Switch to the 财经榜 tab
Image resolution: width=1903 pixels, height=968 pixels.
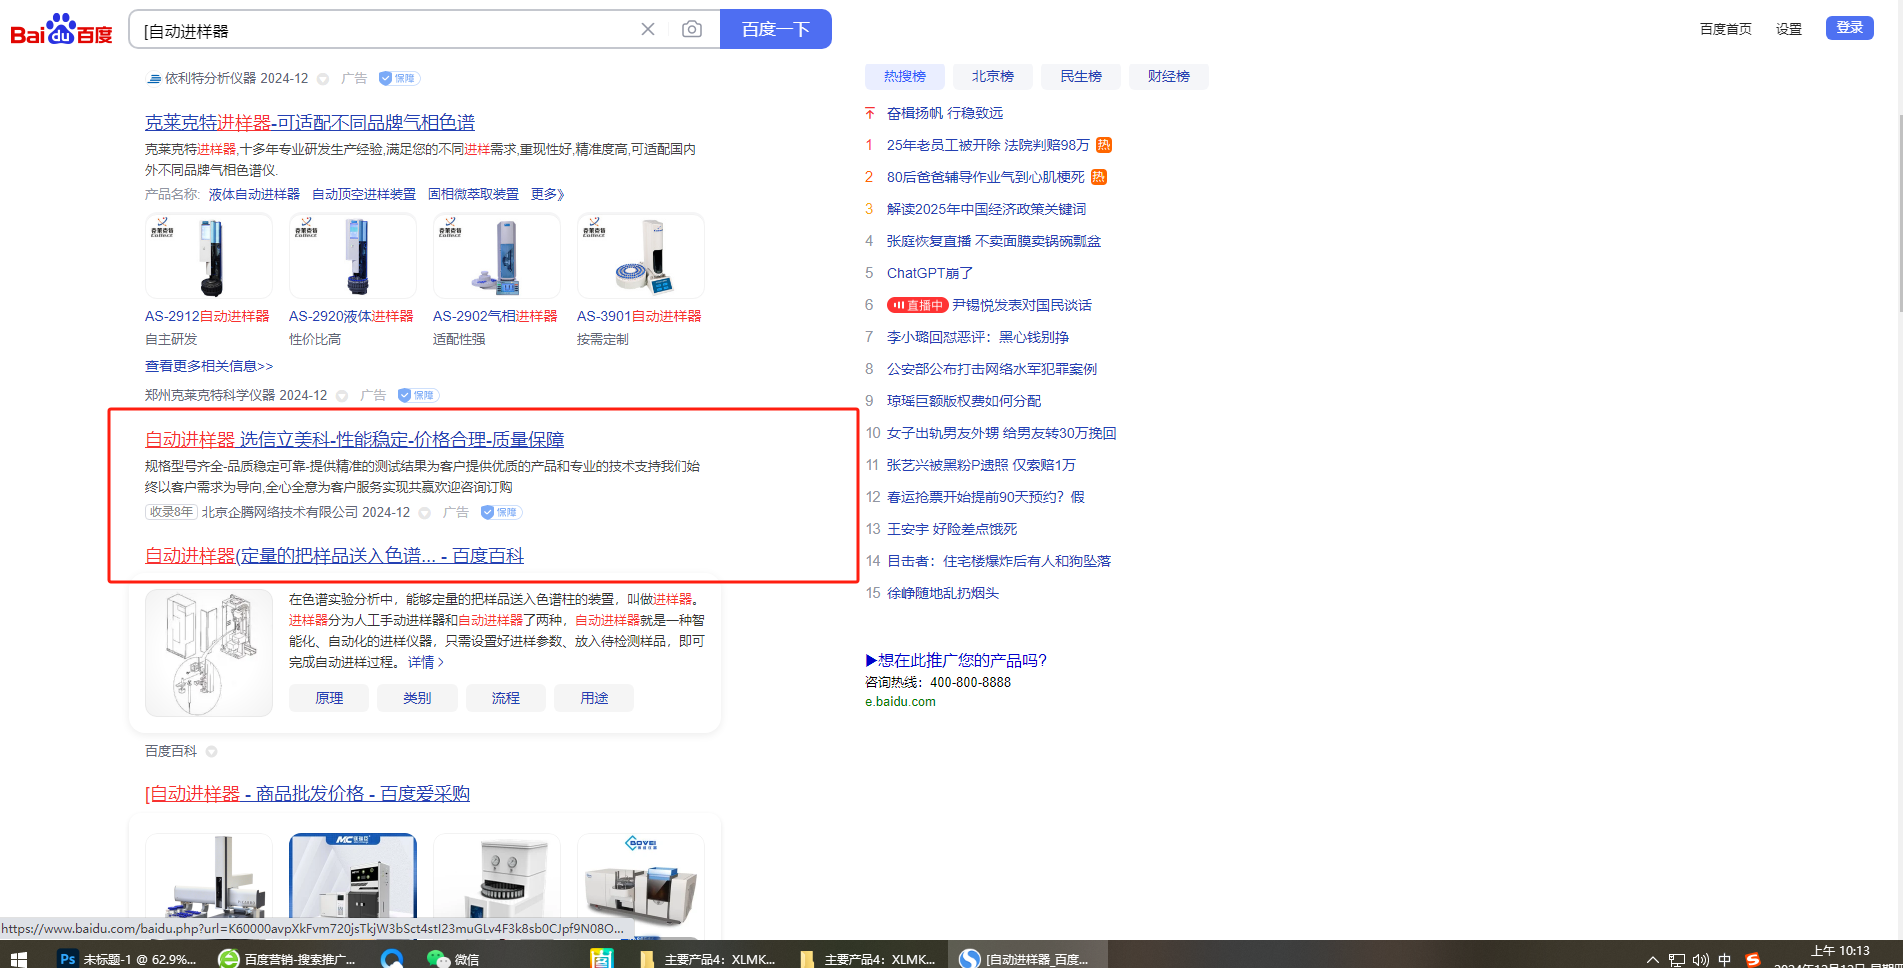click(x=1169, y=76)
